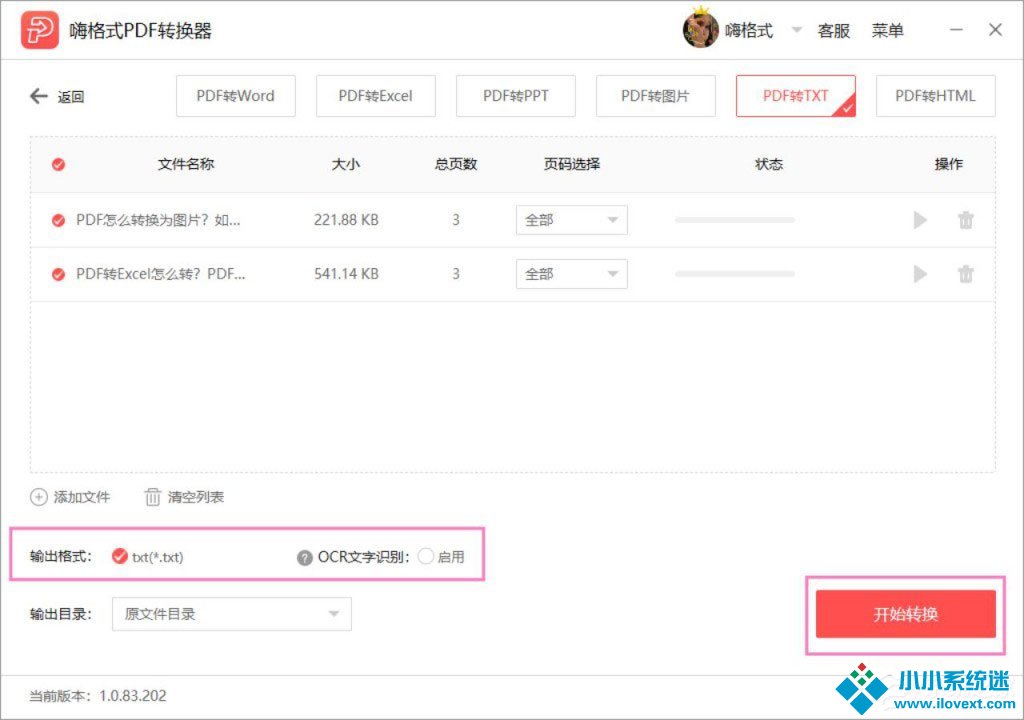
Task: Switch to the PDF转HTML tab
Action: pyautogui.click(x=935, y=96)
